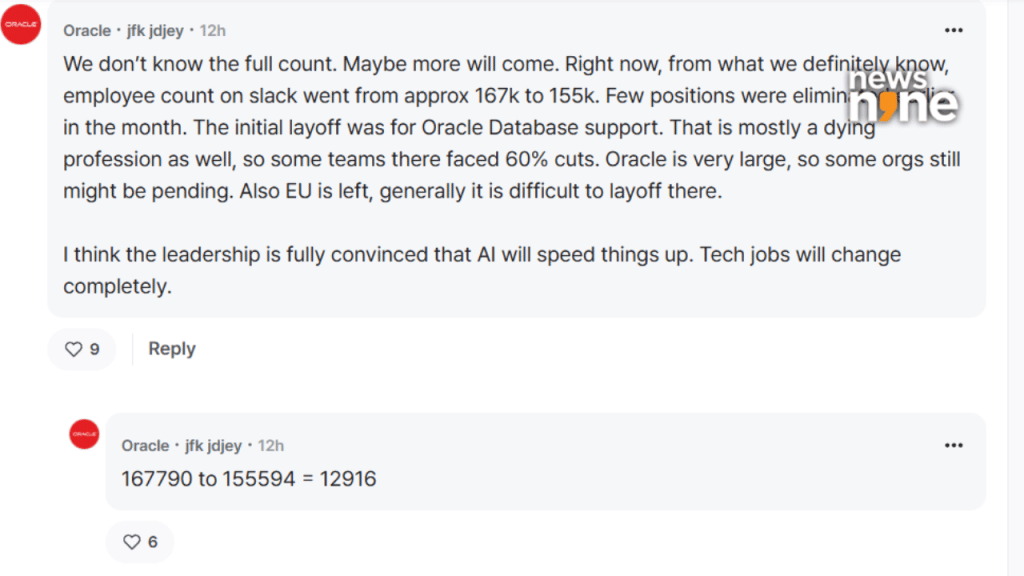The width and height of the screenshot is (1024, 576).
Task: Open the three-dot menu on the top comment
Action: tap(954, 30)
